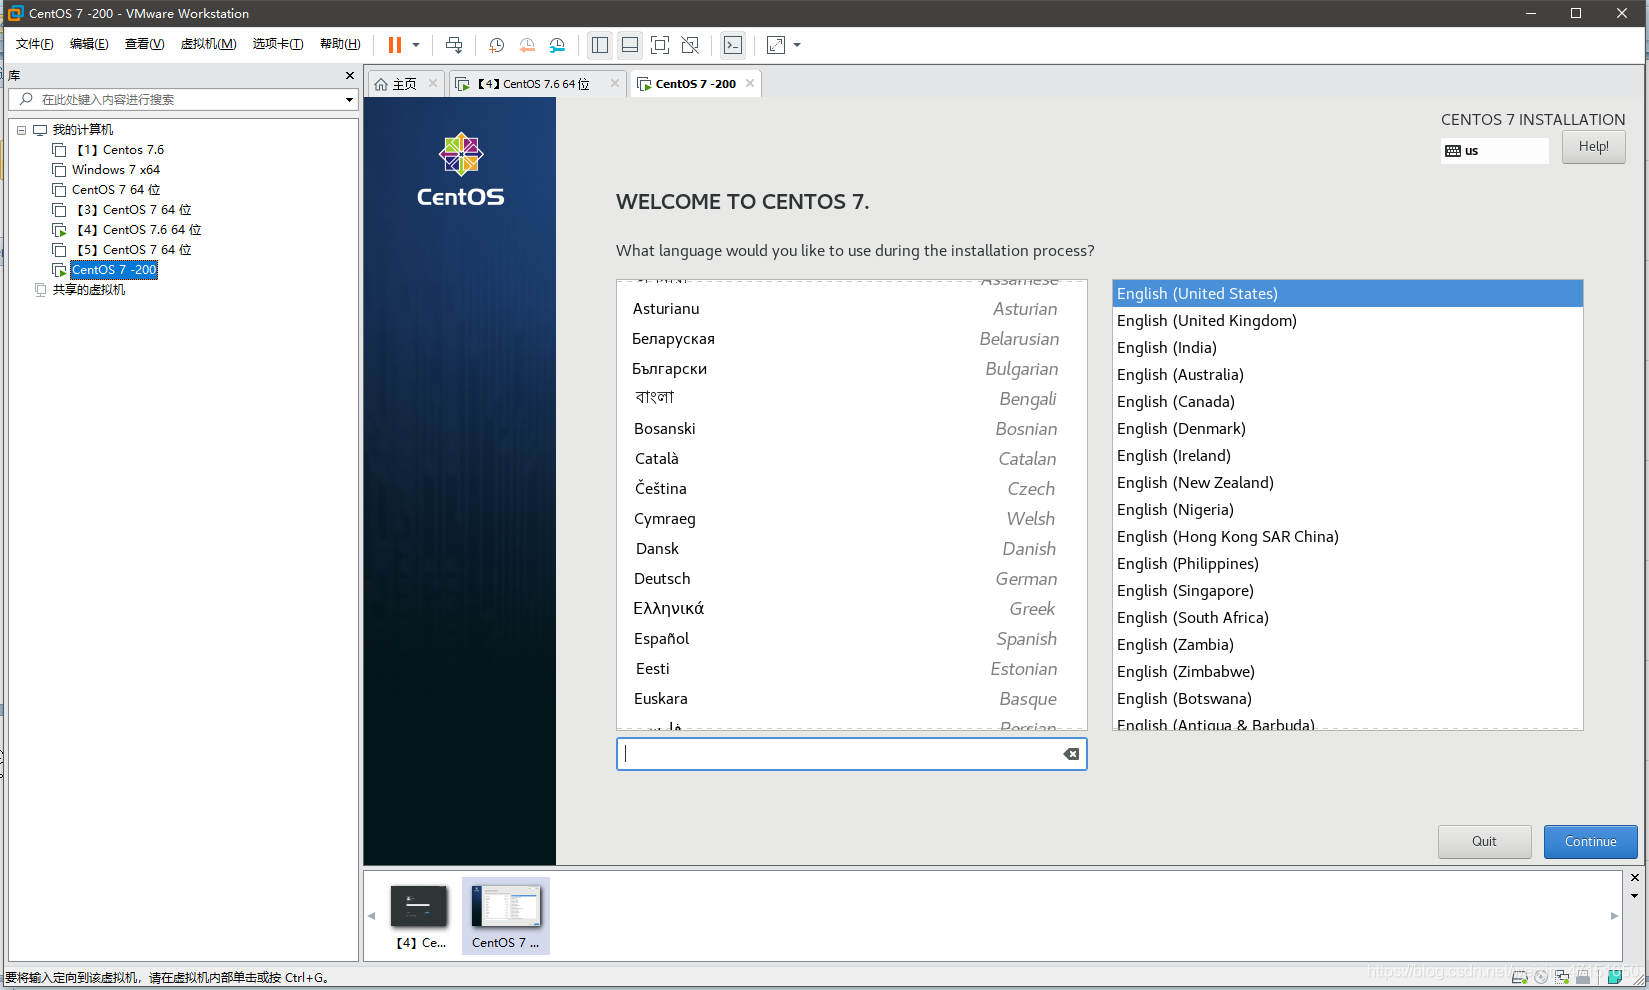Click the orange pause VM icon
The image size is (1649, 990).
395,45
